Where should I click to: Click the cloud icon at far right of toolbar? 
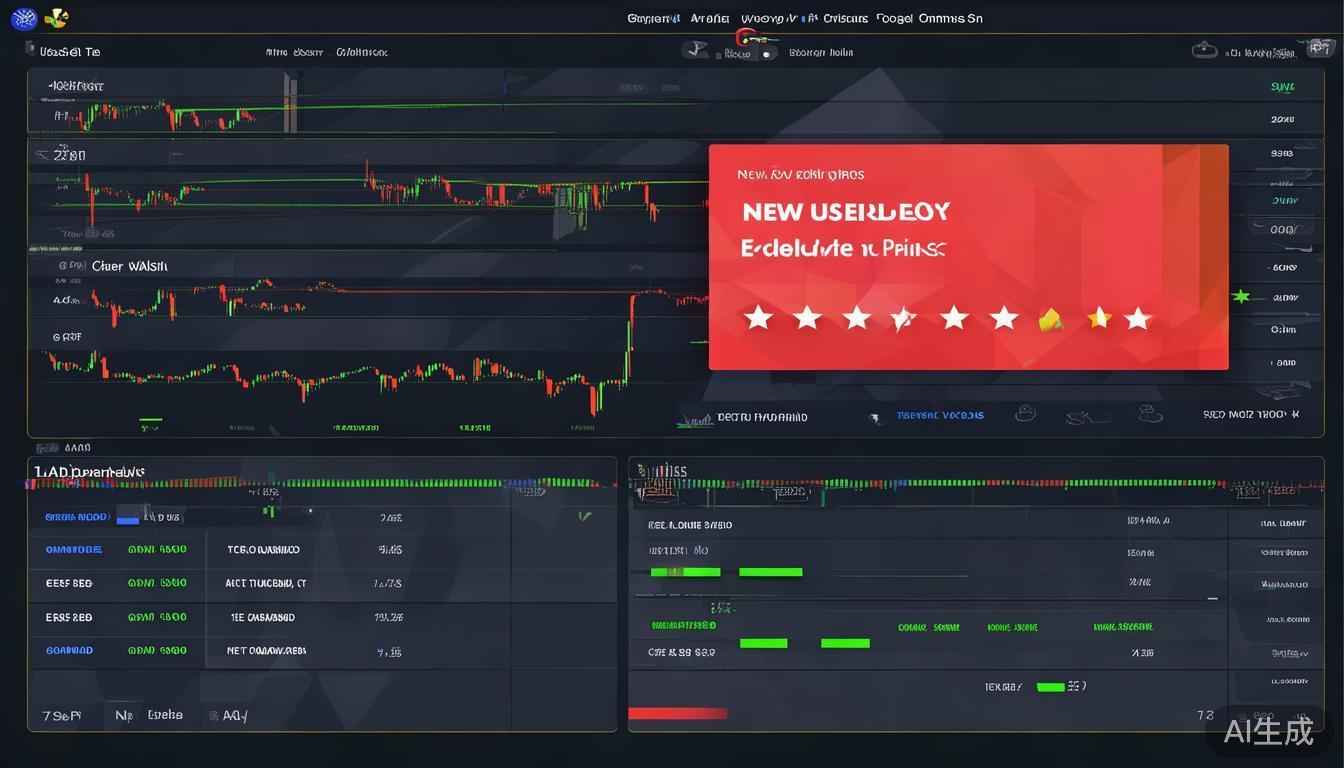click(1204, 51)
